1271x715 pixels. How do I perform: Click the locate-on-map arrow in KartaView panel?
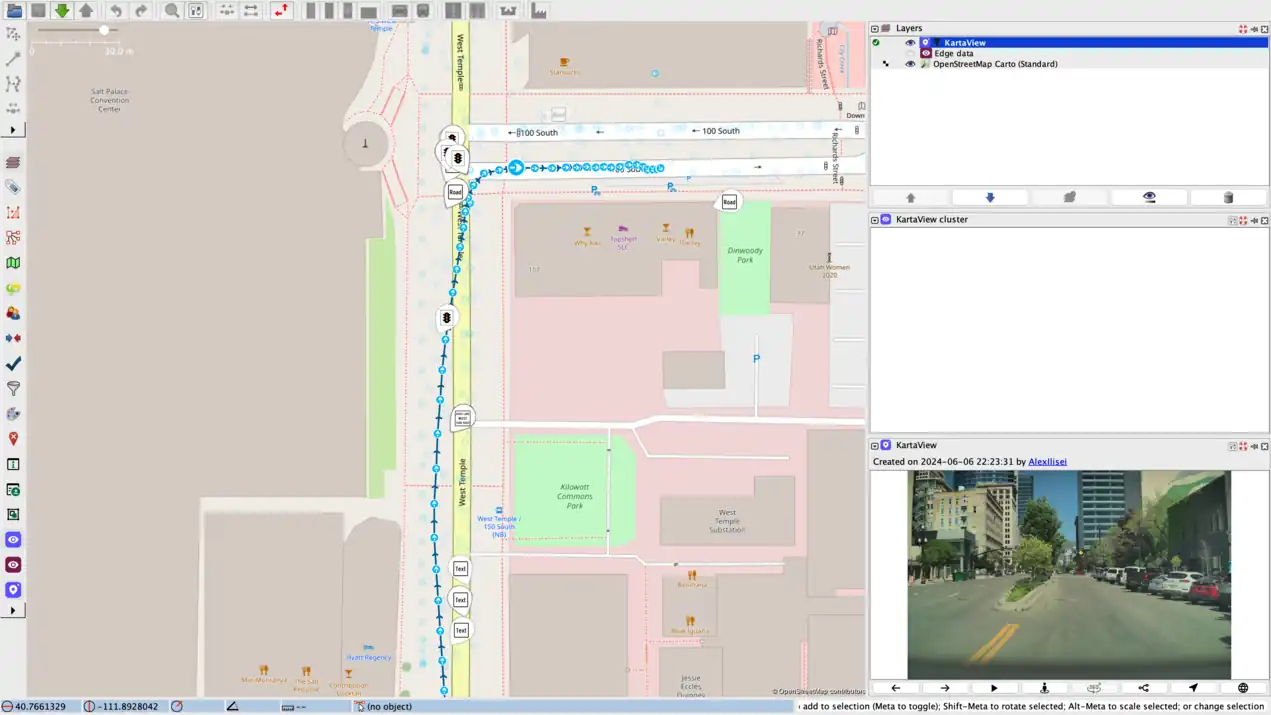point(1193,688)
